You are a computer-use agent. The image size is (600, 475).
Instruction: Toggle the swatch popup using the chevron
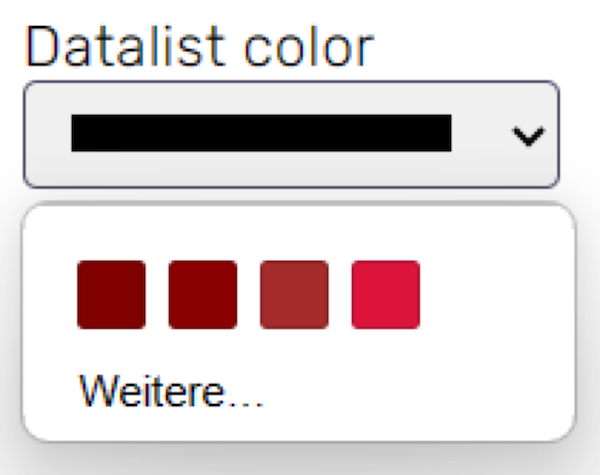528,137
